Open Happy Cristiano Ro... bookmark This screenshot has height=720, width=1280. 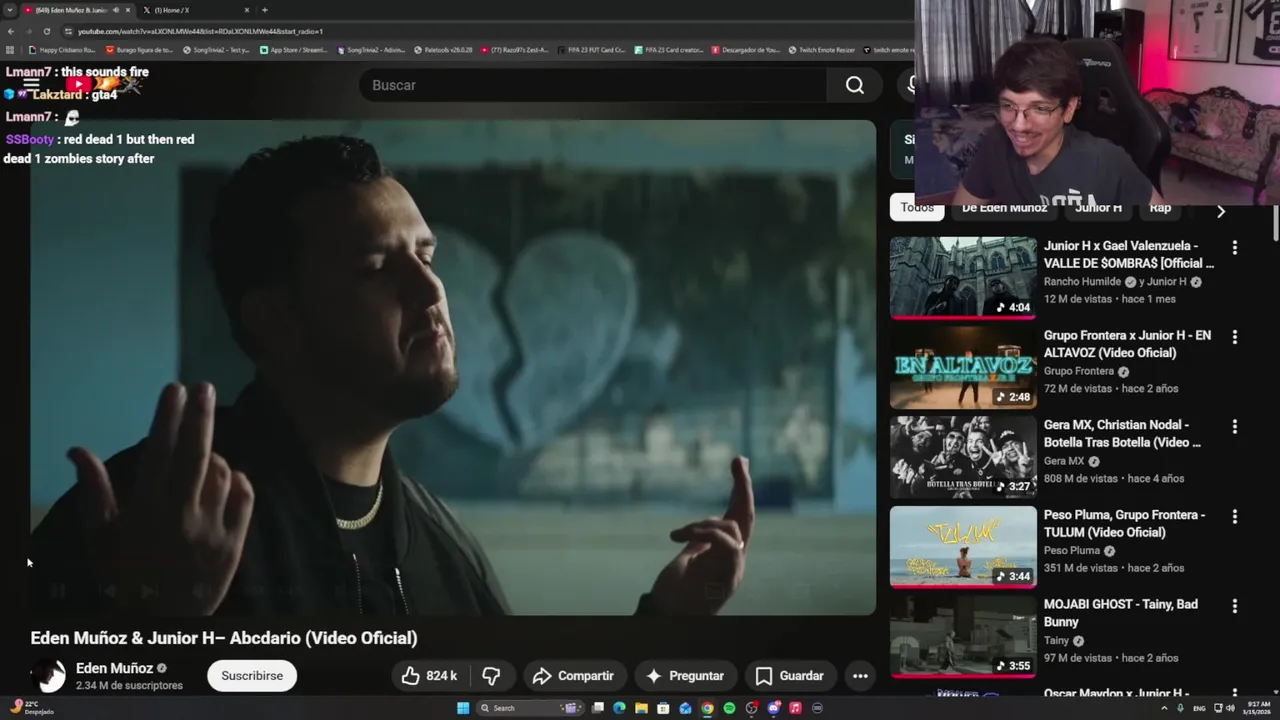(62, 49)
